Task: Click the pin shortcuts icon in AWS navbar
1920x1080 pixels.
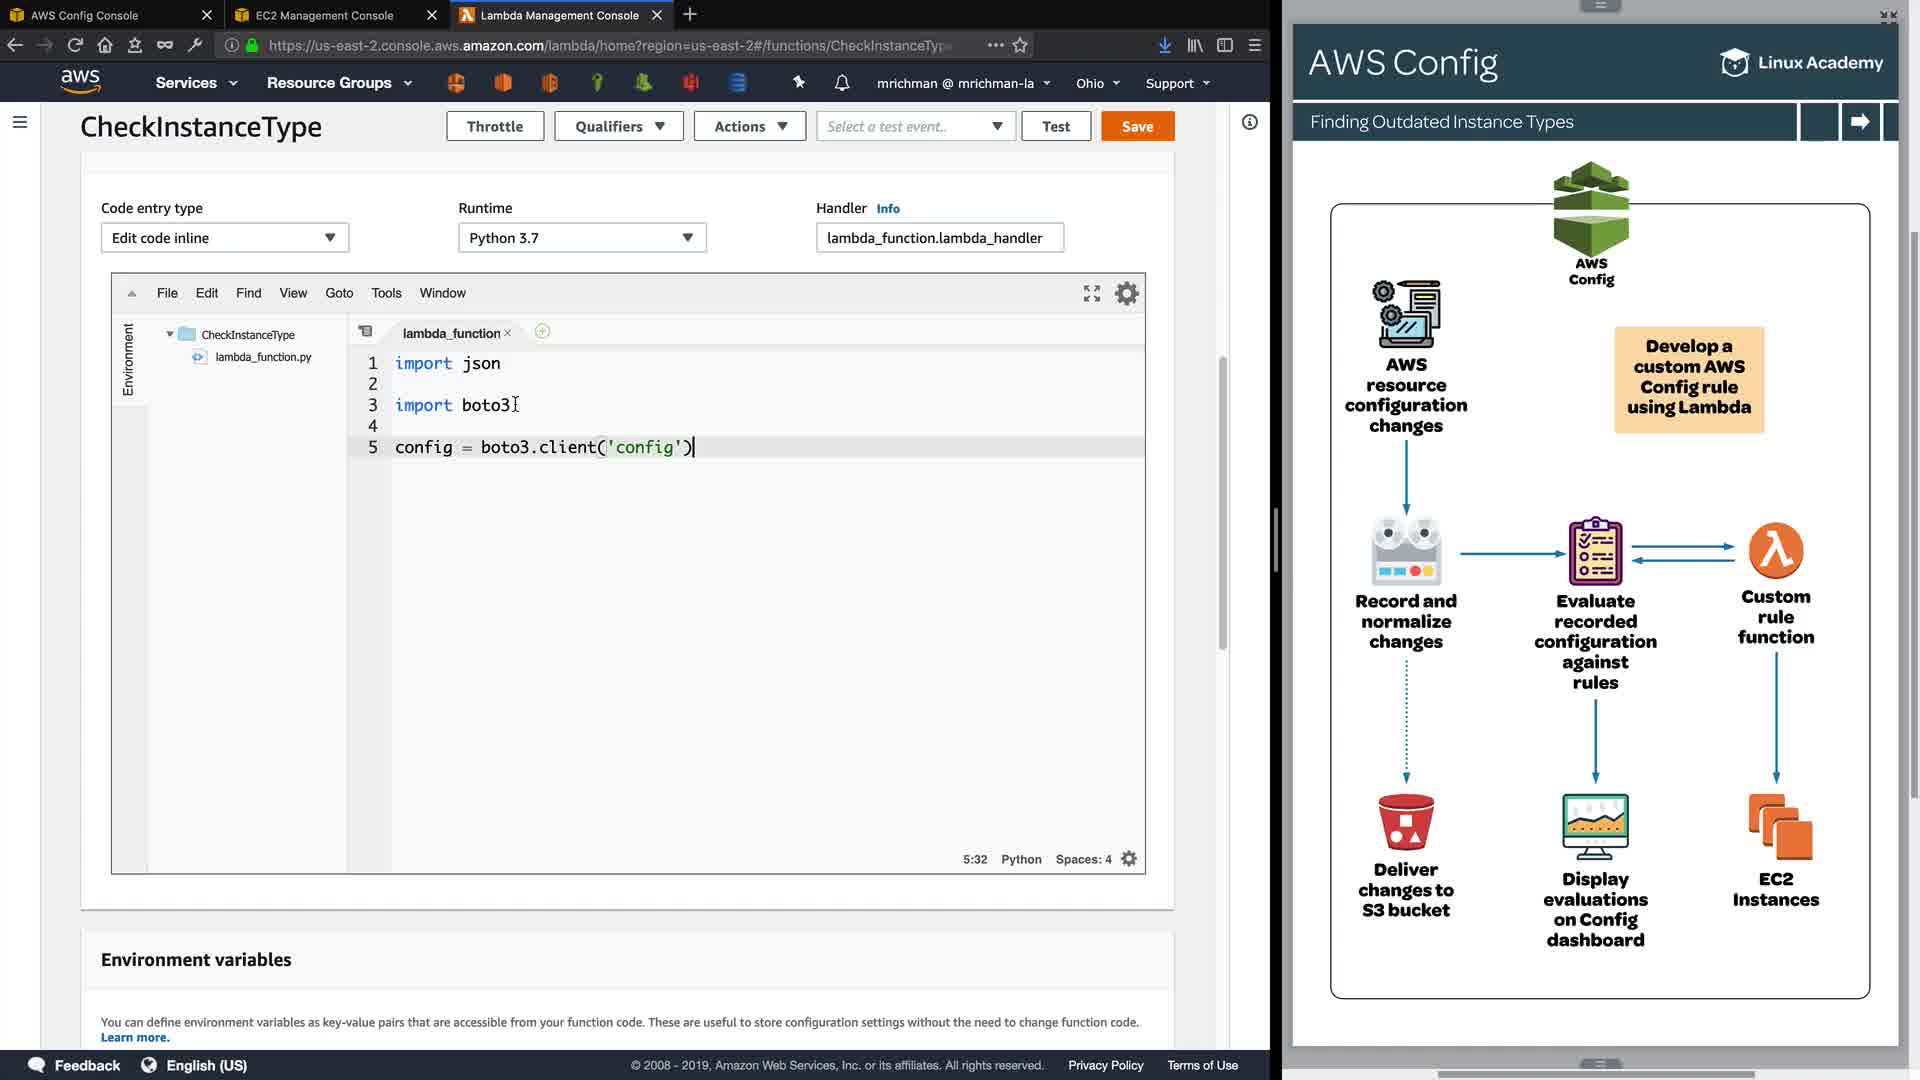Action: 798,83
